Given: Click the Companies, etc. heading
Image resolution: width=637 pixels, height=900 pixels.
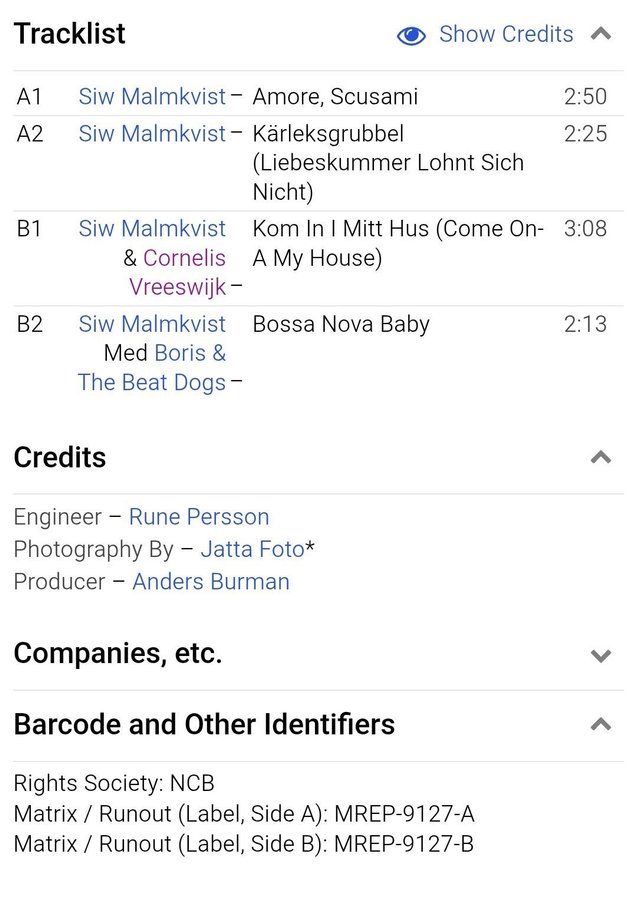Looking at the screenshot, I should point(118,654).
